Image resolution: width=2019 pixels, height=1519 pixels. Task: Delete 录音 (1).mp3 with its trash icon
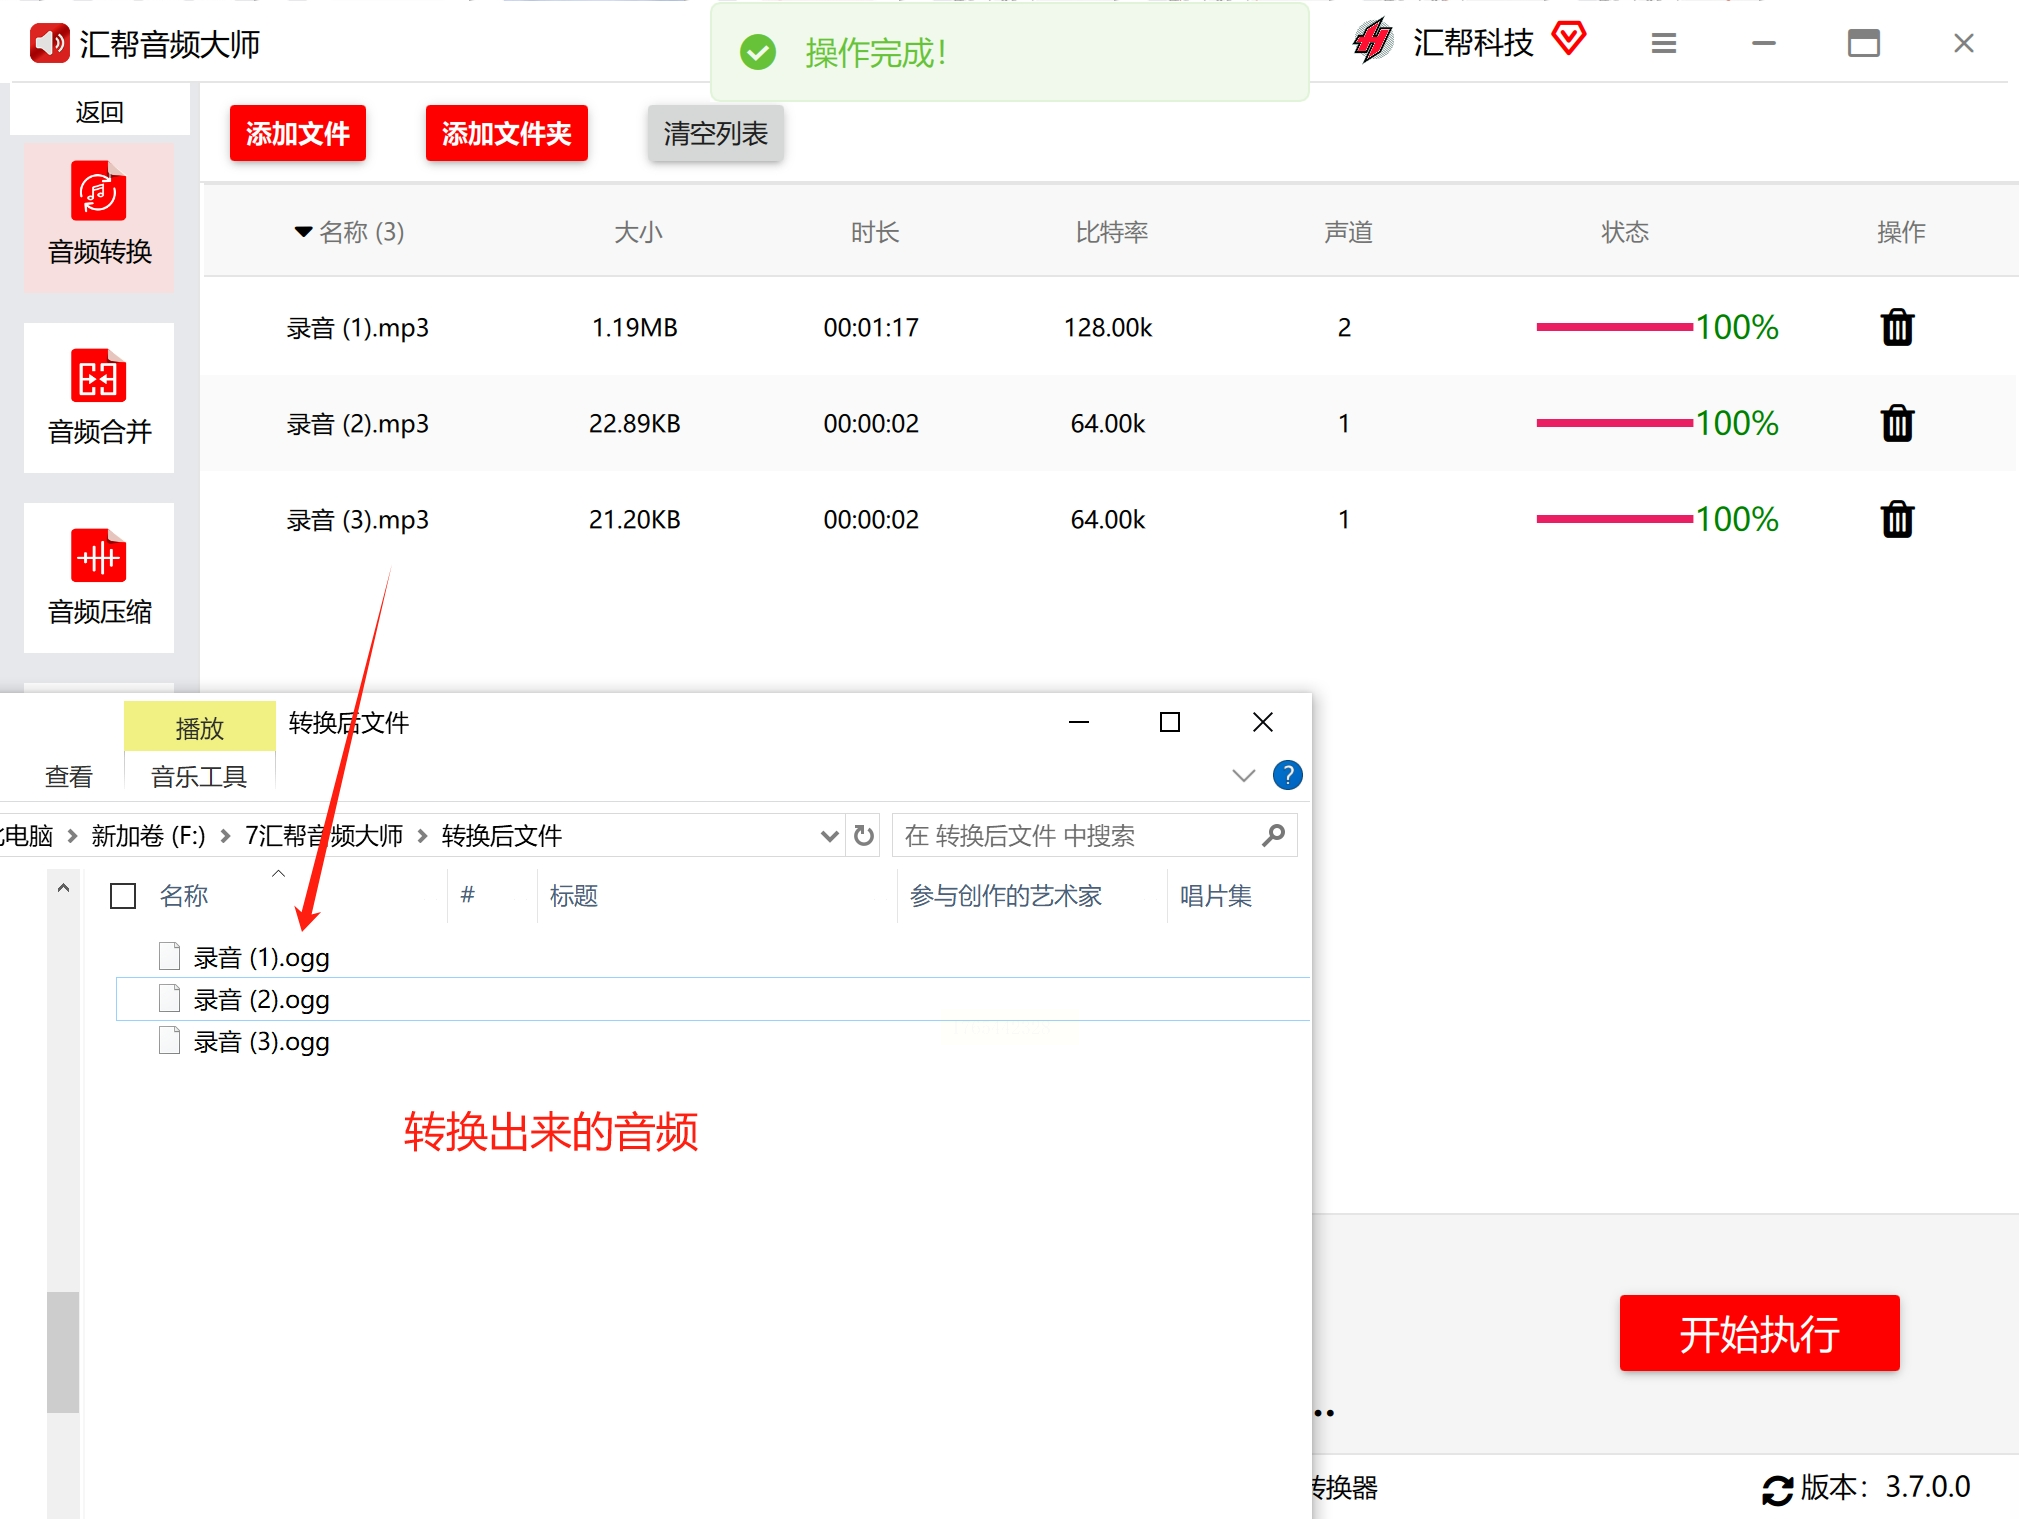1896,327
